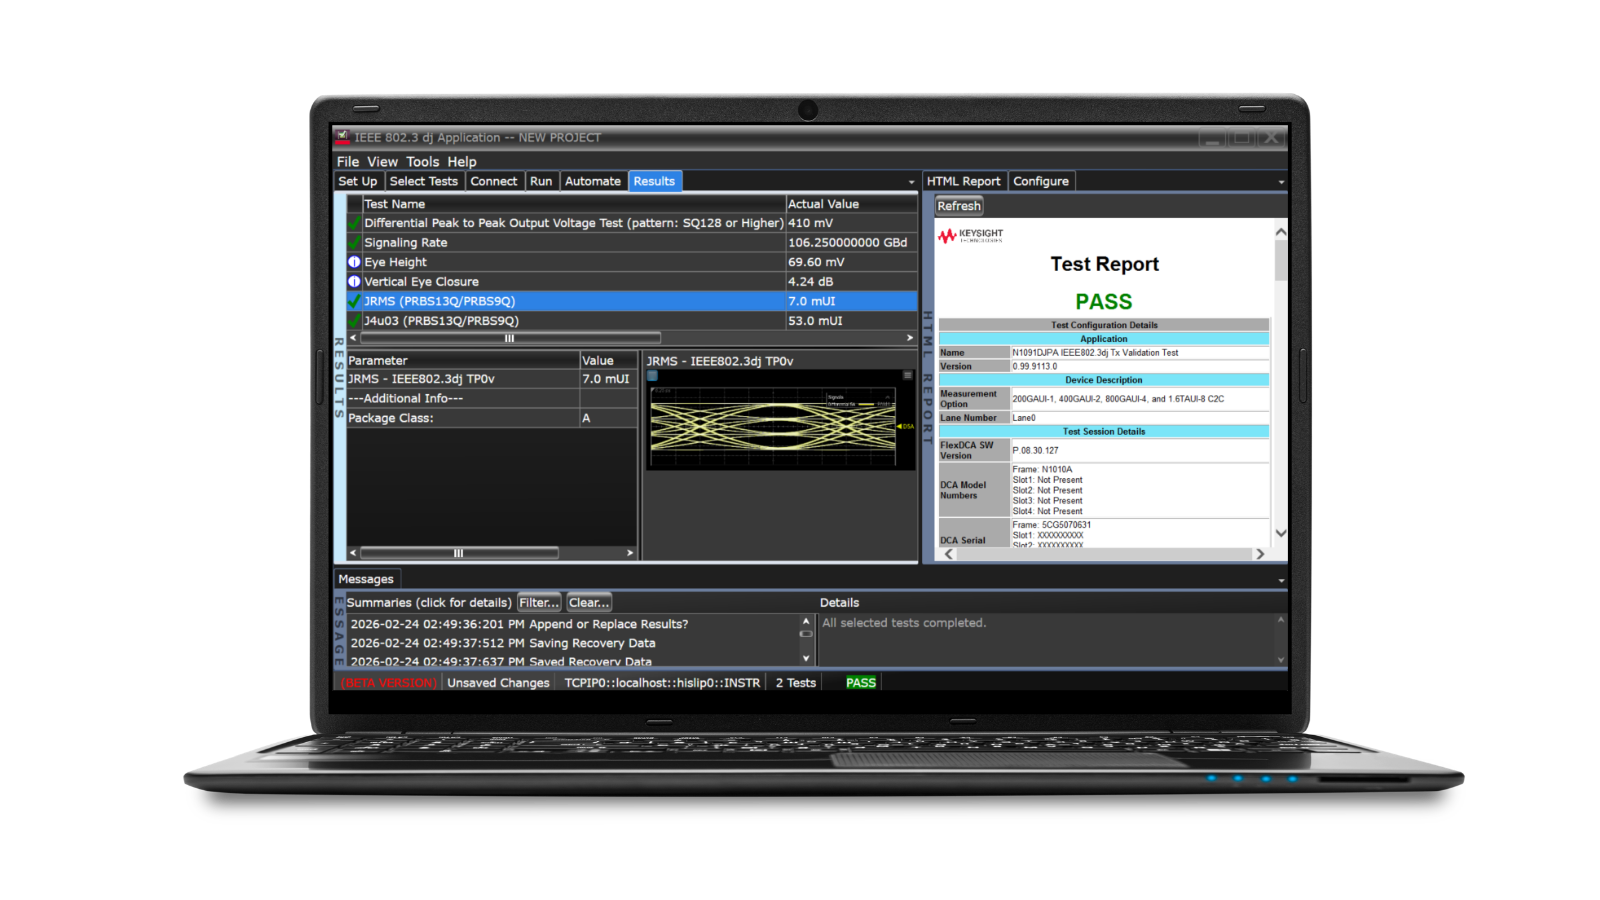Switch to the HTML Report tab

963,181
